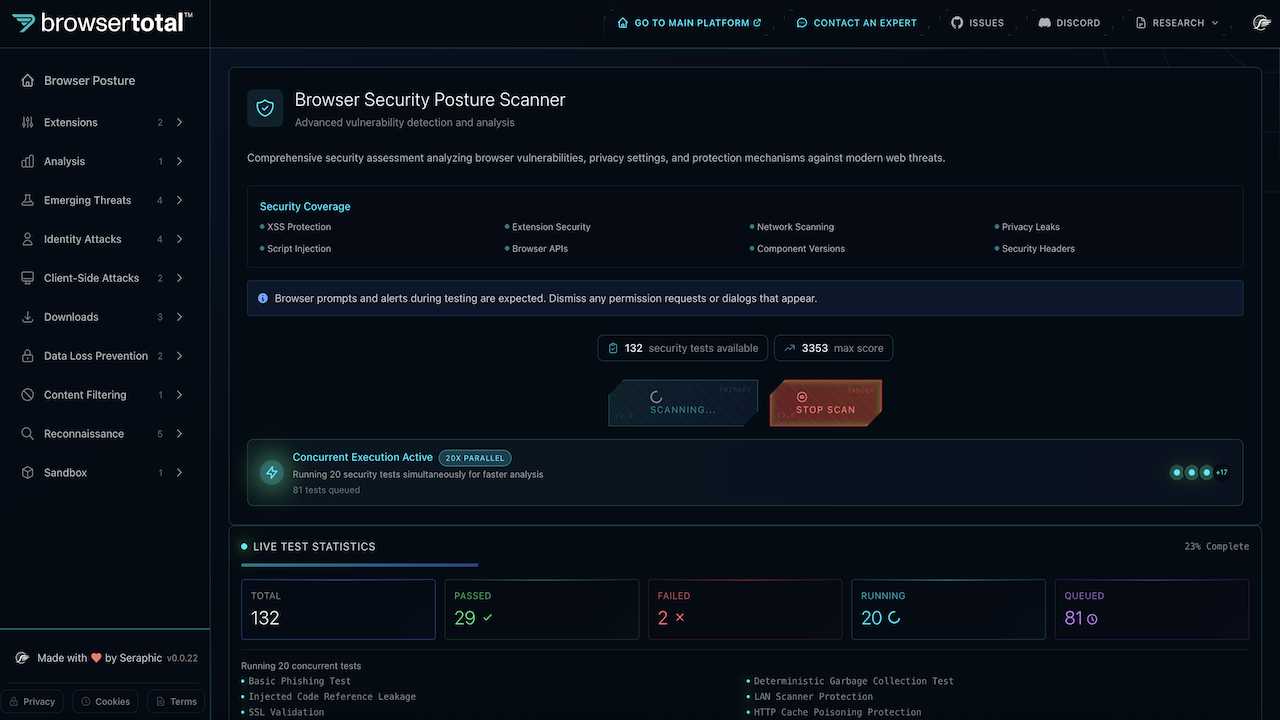The height and width of the screenshot is (720, 1280).
Task: Click the '23% Complete' text
Action: pos(1217,546)
